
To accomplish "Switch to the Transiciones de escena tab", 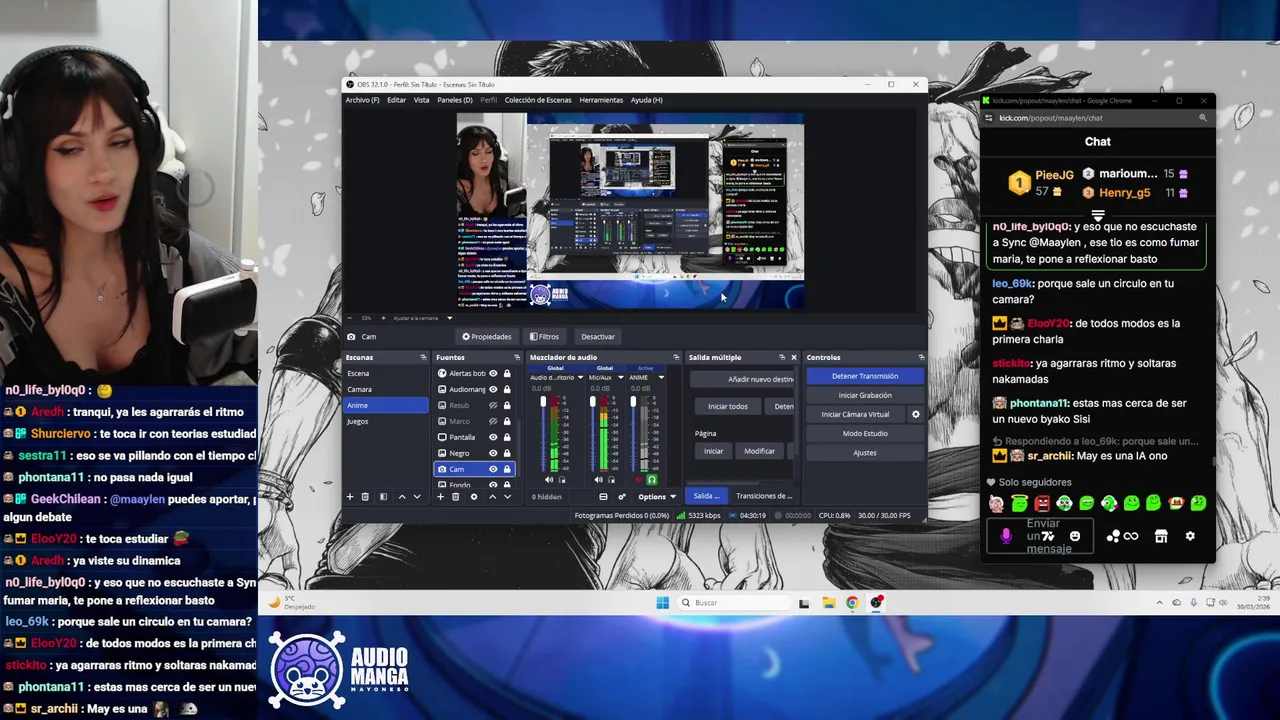I will click(764, 496).
